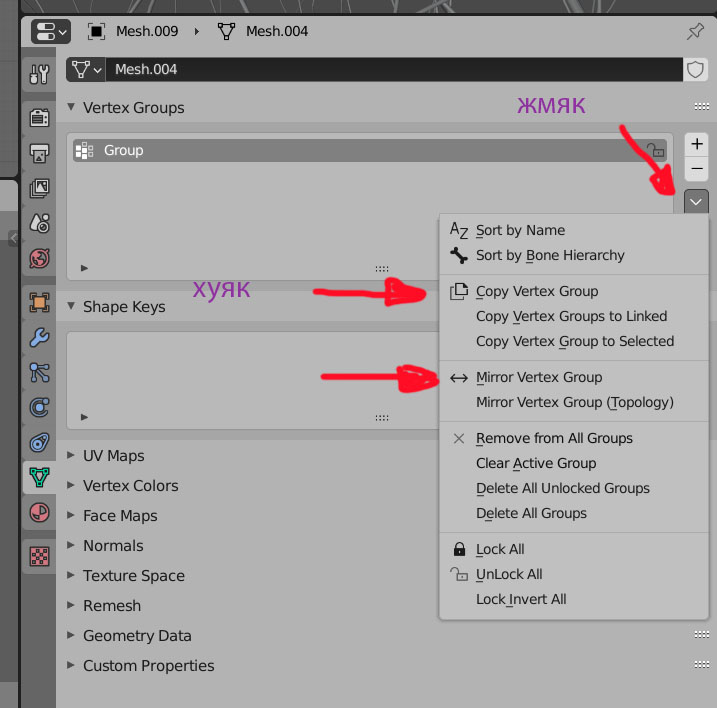Viewport: 717px width, 708px height.
Task: Choose Remove from All Groups
Action: pos(574,438)
